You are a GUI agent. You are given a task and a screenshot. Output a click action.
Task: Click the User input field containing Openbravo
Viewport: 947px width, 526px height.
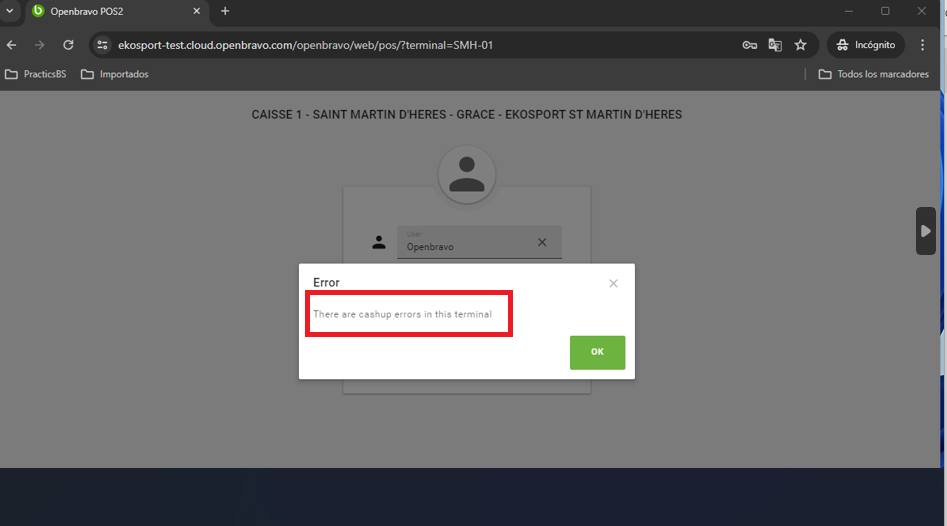click(479, 242)
